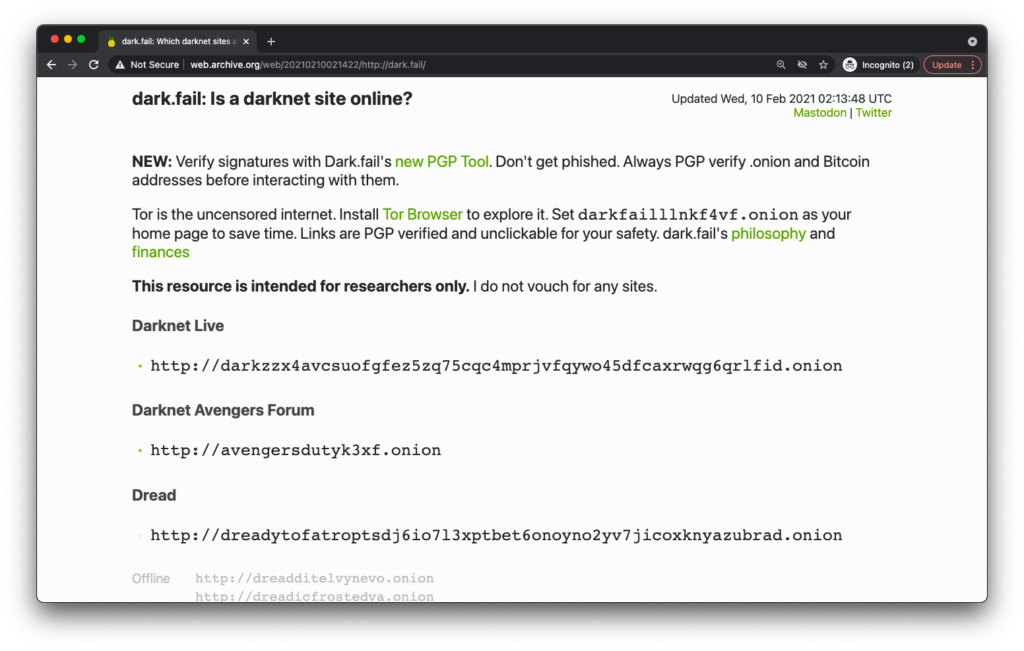Open the zoom magnifier icon in address bar
The width and height of the screenshot is (1024, 651).
(781, 65)
